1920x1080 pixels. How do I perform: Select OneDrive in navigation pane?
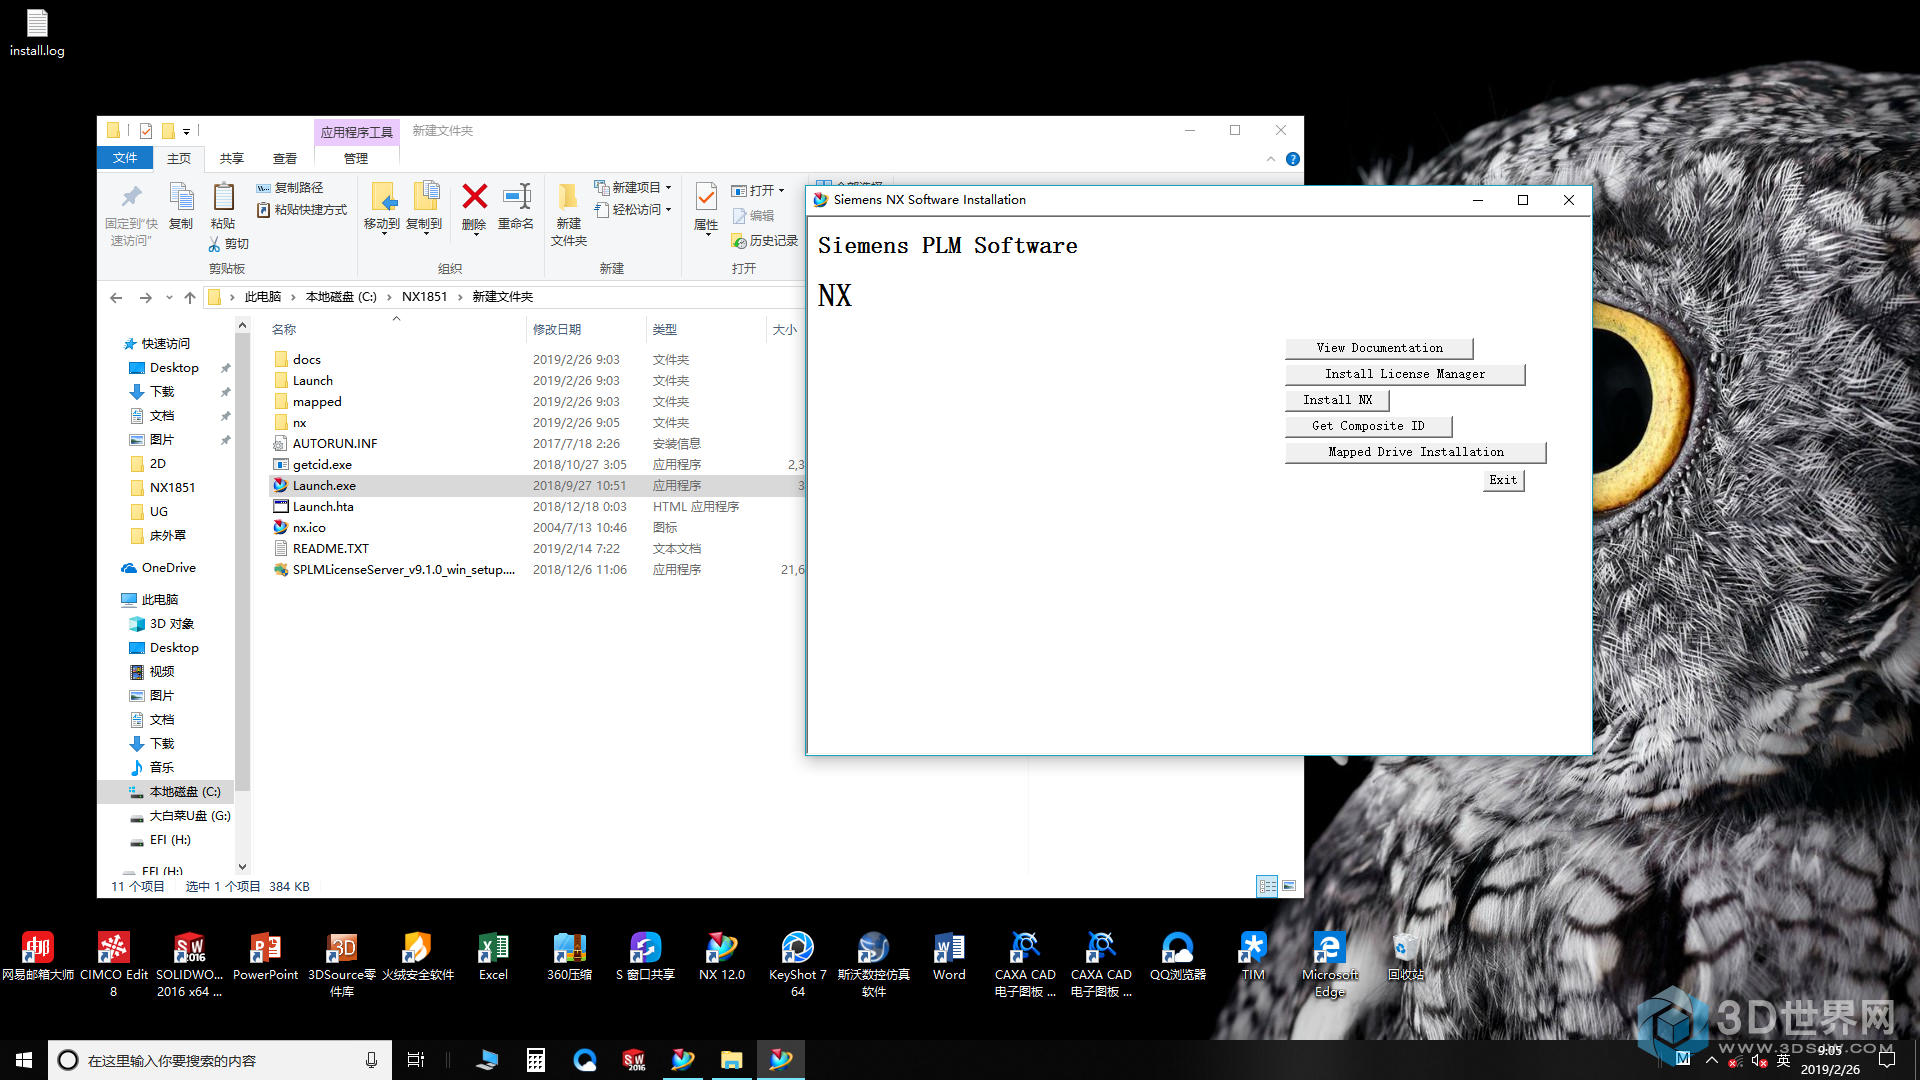[168, 568]
